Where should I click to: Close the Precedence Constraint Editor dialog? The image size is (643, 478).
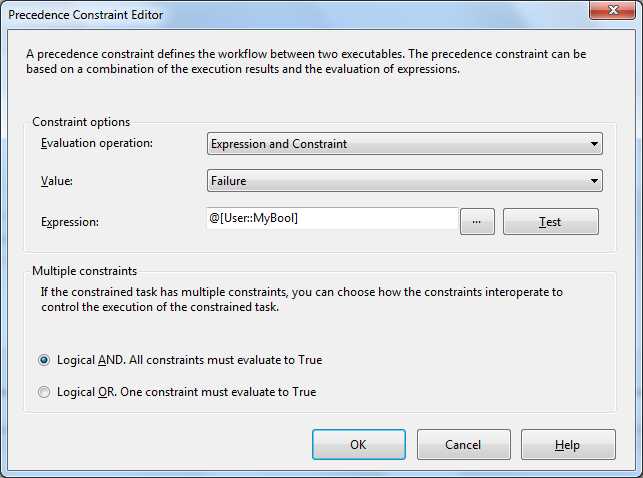point(615,13)
